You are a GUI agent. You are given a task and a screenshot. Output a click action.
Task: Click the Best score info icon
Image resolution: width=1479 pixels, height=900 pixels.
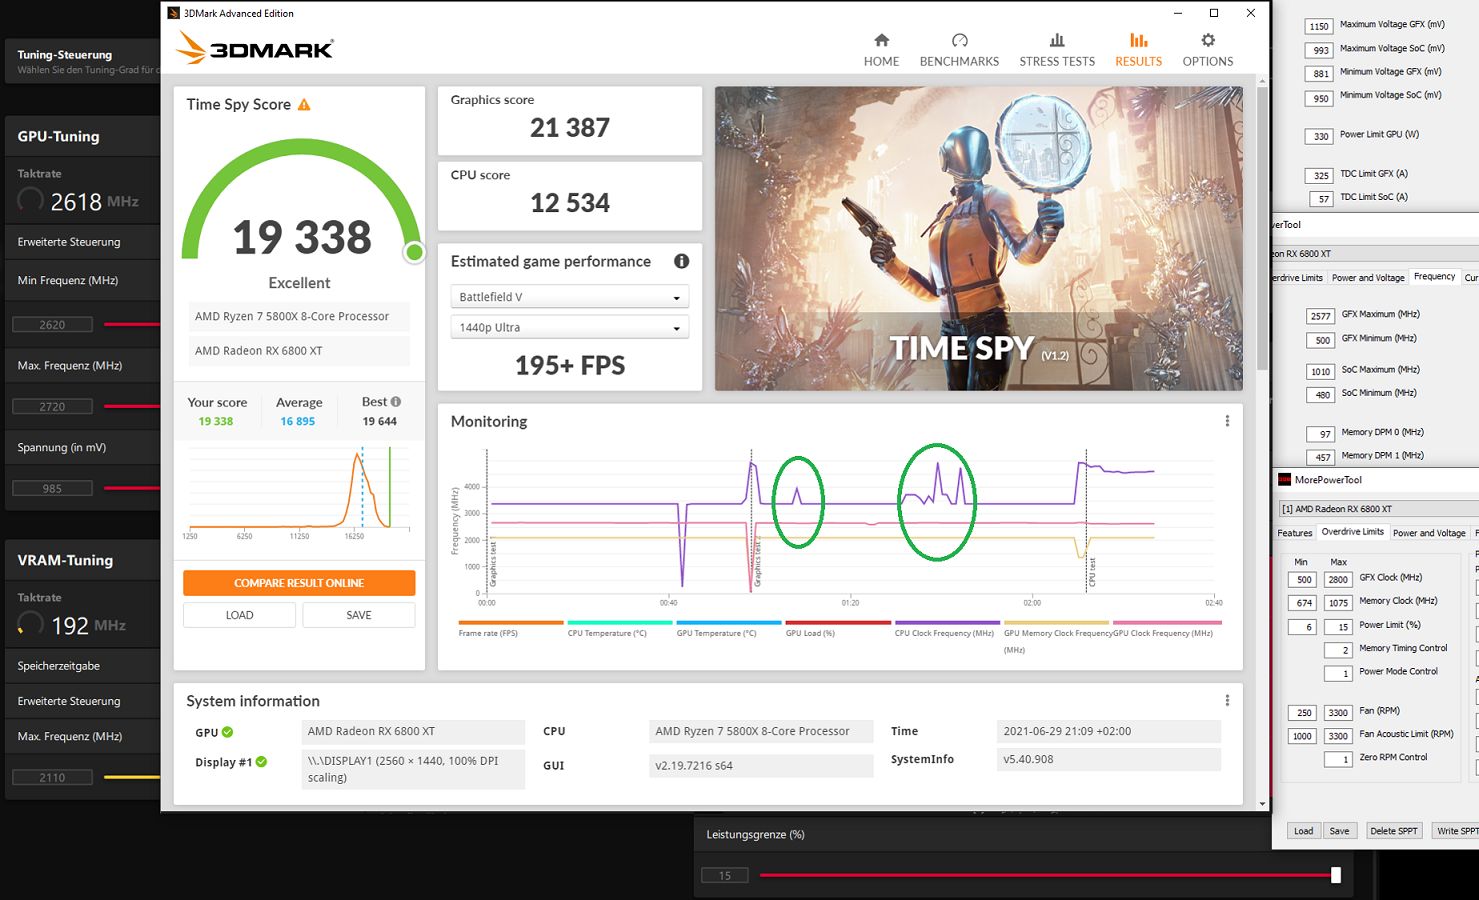pyautogui.click(x=396, y=402)
